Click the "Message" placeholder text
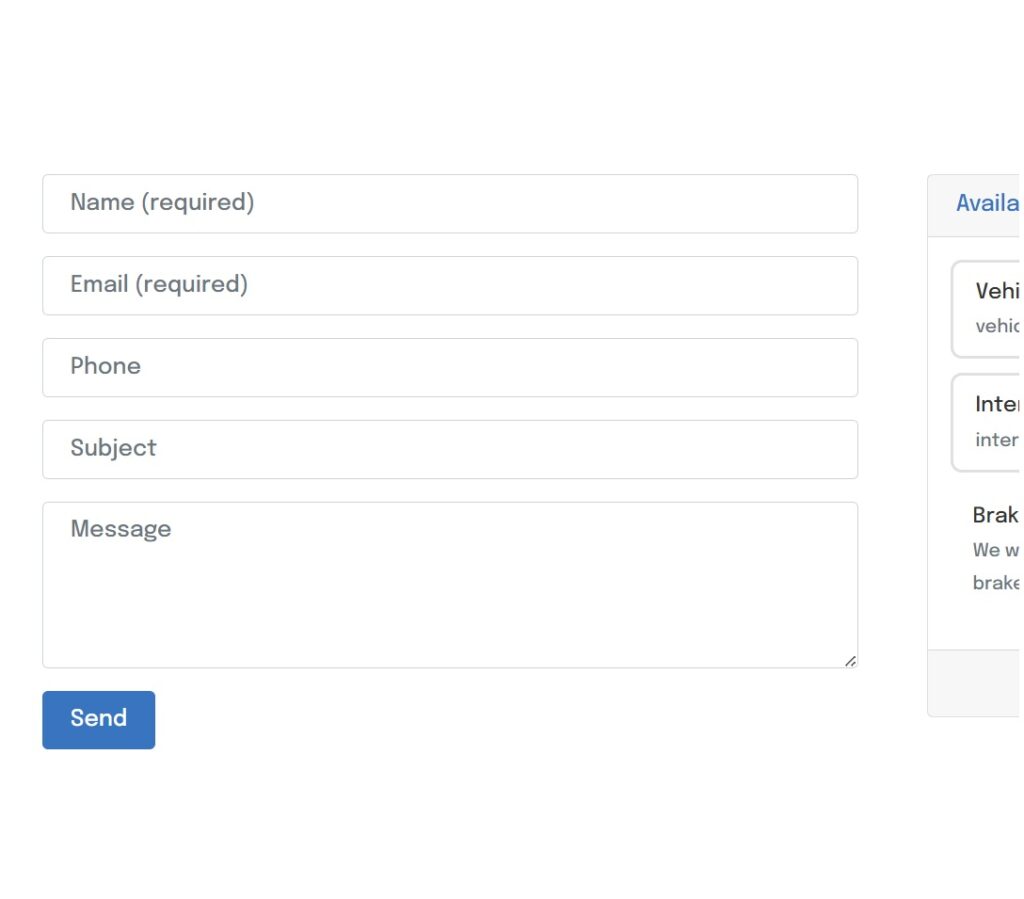 [x=121, y=529]
